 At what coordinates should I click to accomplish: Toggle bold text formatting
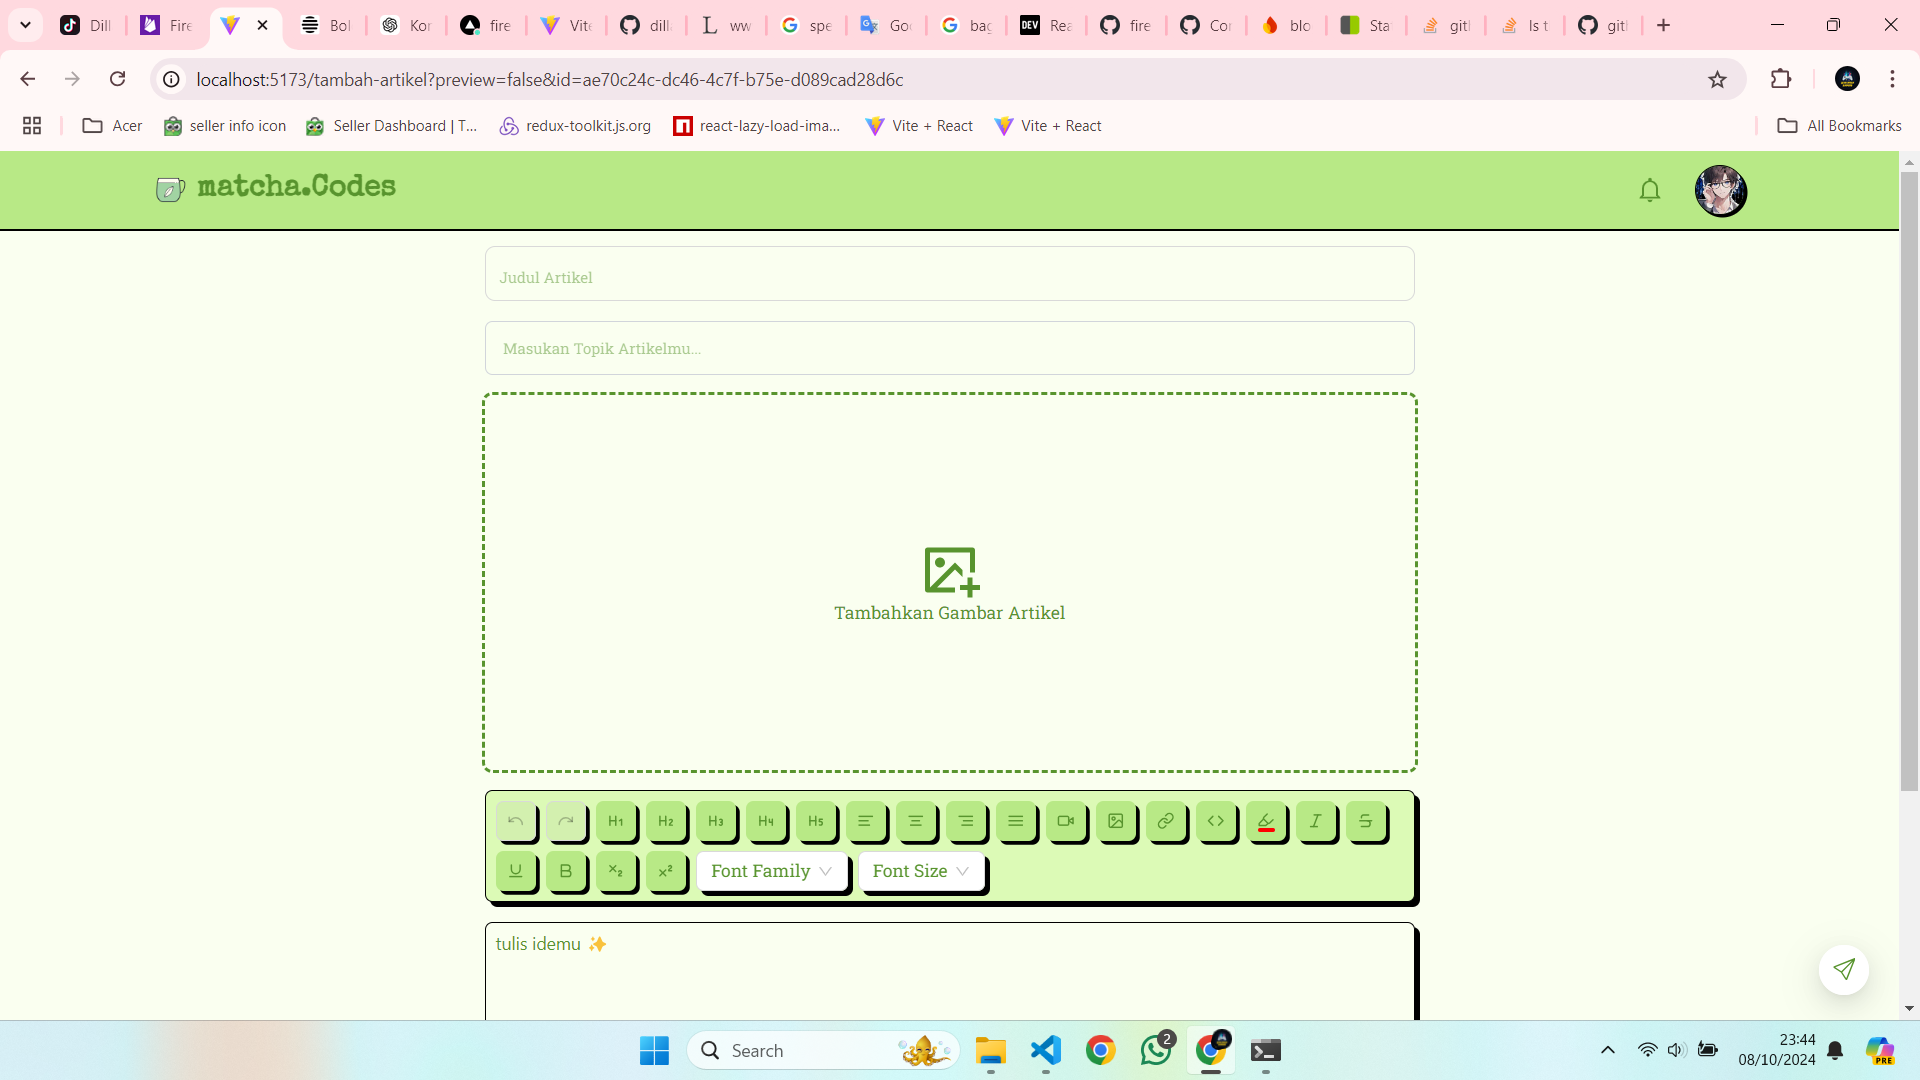(566, 871)
